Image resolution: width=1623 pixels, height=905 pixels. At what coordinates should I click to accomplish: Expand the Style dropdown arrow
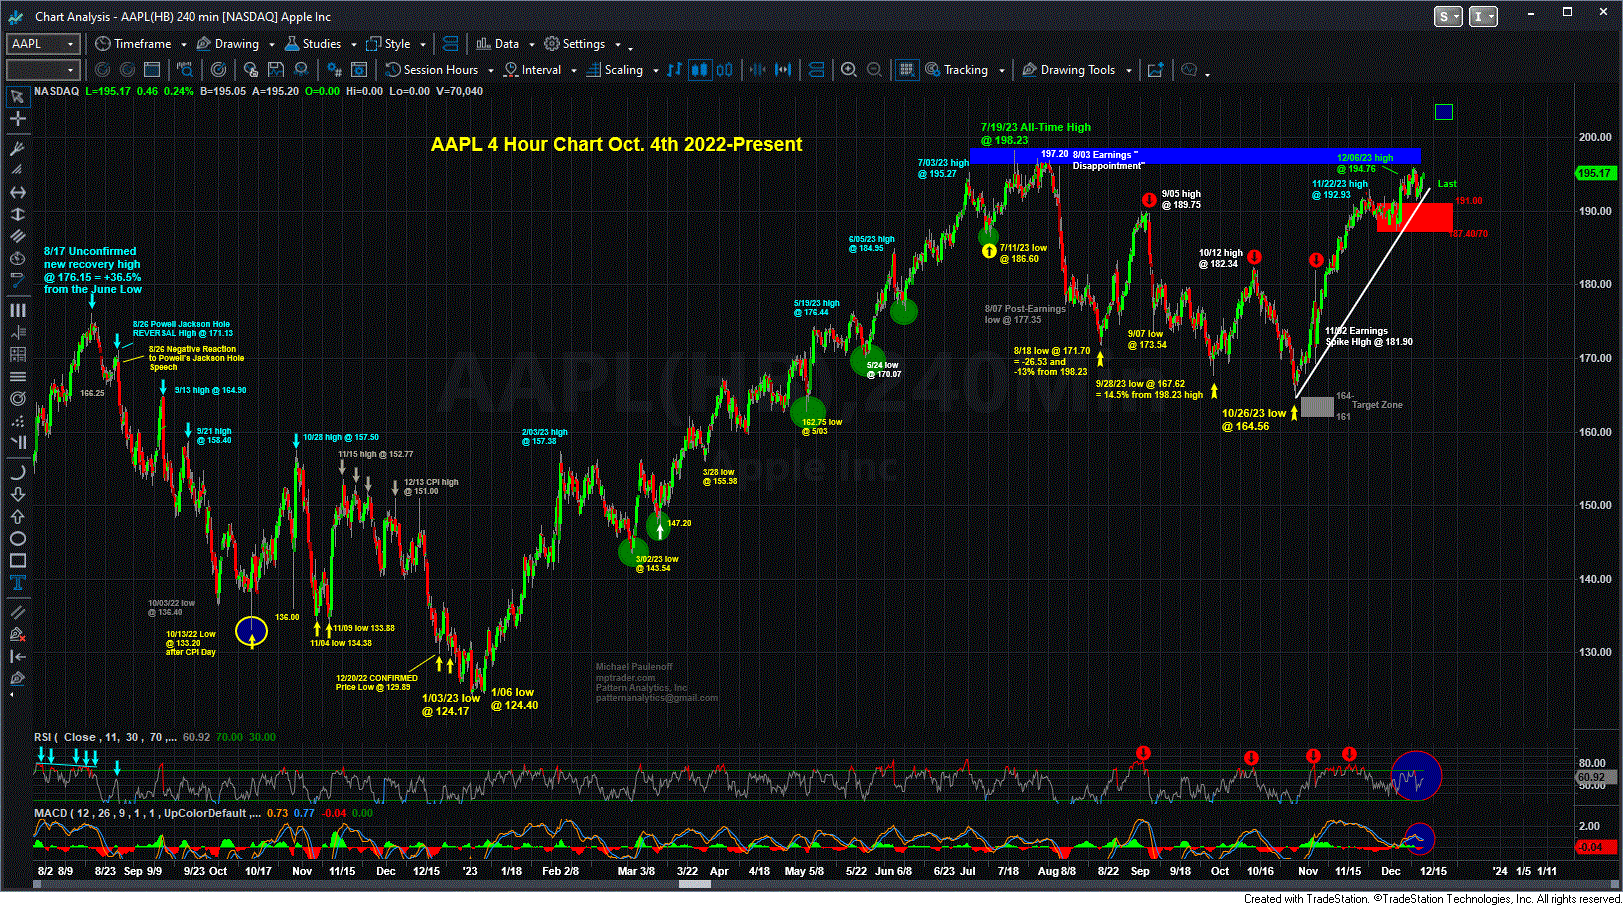pos(422,45)
